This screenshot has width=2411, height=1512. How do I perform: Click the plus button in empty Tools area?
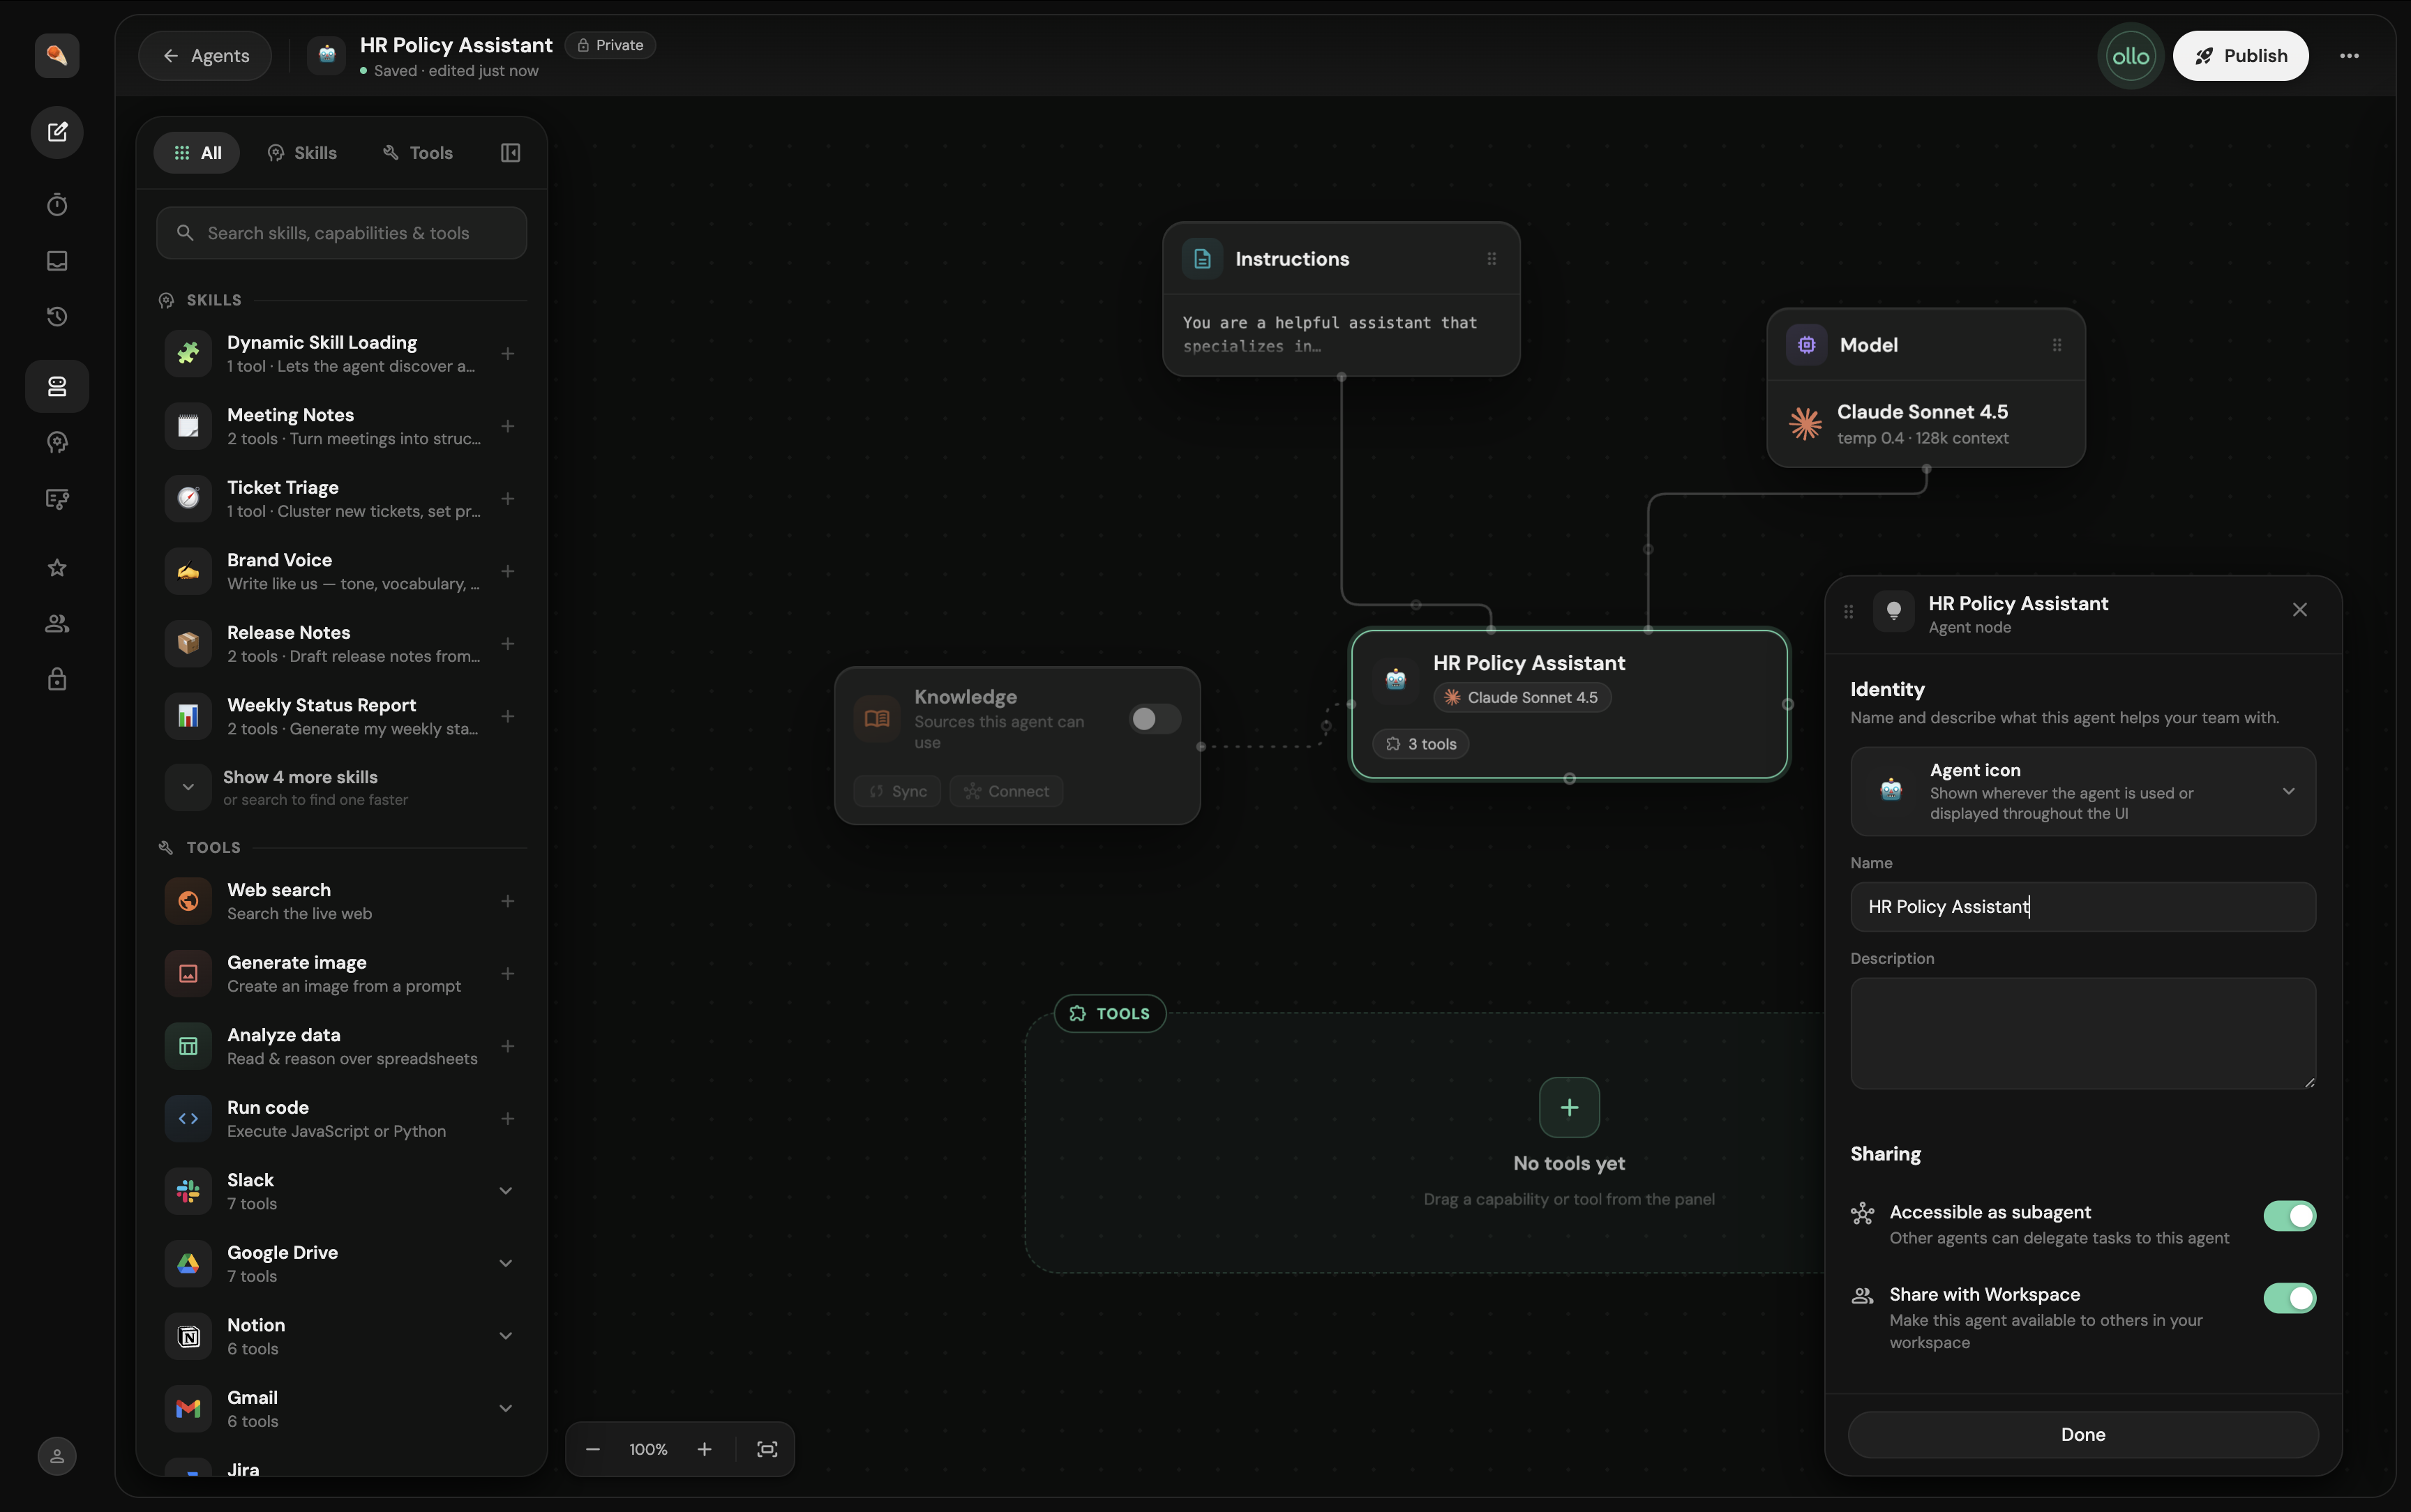click(x=1569, y=1107)
